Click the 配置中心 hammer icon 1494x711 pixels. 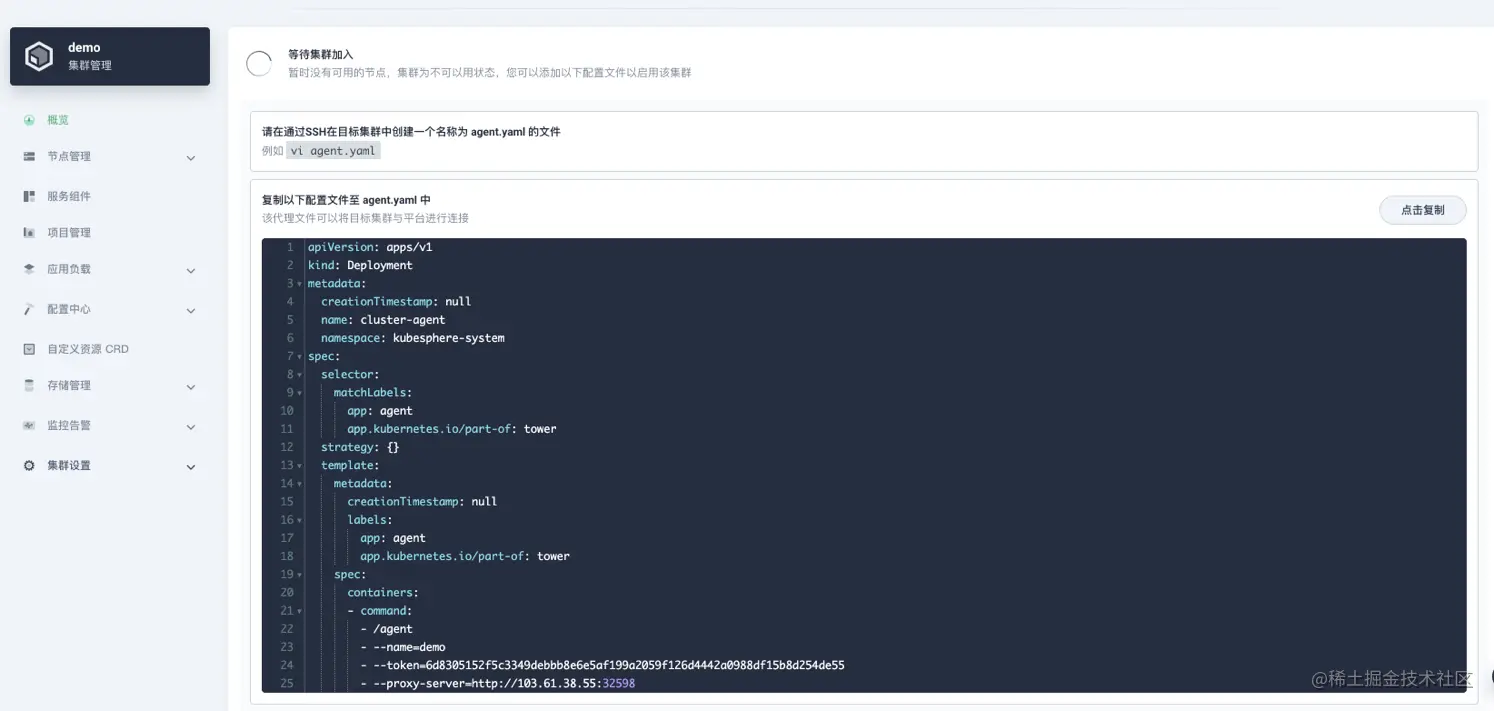[x=29, y=310]
